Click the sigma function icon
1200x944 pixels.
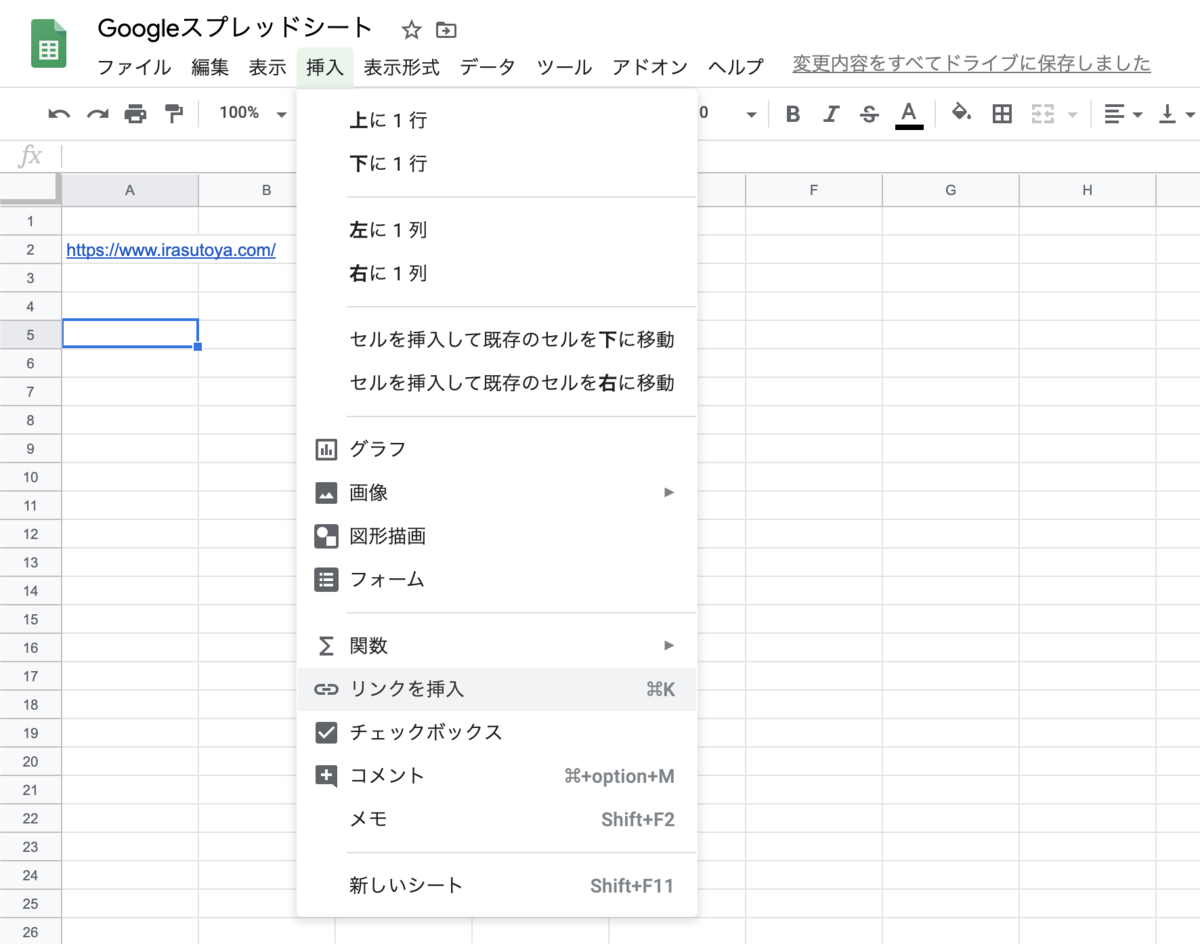[x=326, y=646]
